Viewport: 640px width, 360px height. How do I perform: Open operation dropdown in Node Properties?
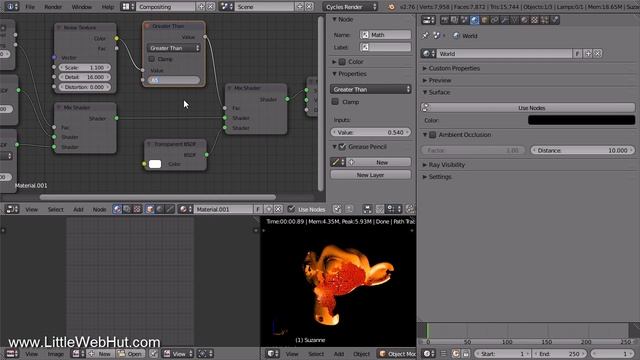[x=371, y=89]
